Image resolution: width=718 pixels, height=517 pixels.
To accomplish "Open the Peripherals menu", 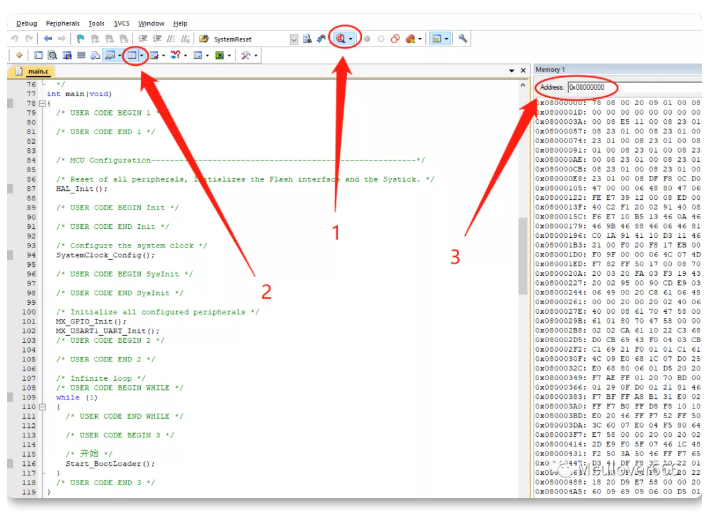I will click(x=63, y=23).
